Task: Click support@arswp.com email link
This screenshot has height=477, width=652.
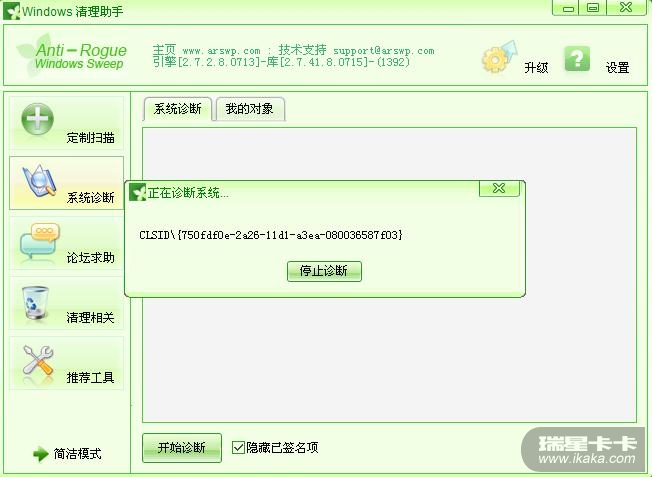Action: (384, 51)
